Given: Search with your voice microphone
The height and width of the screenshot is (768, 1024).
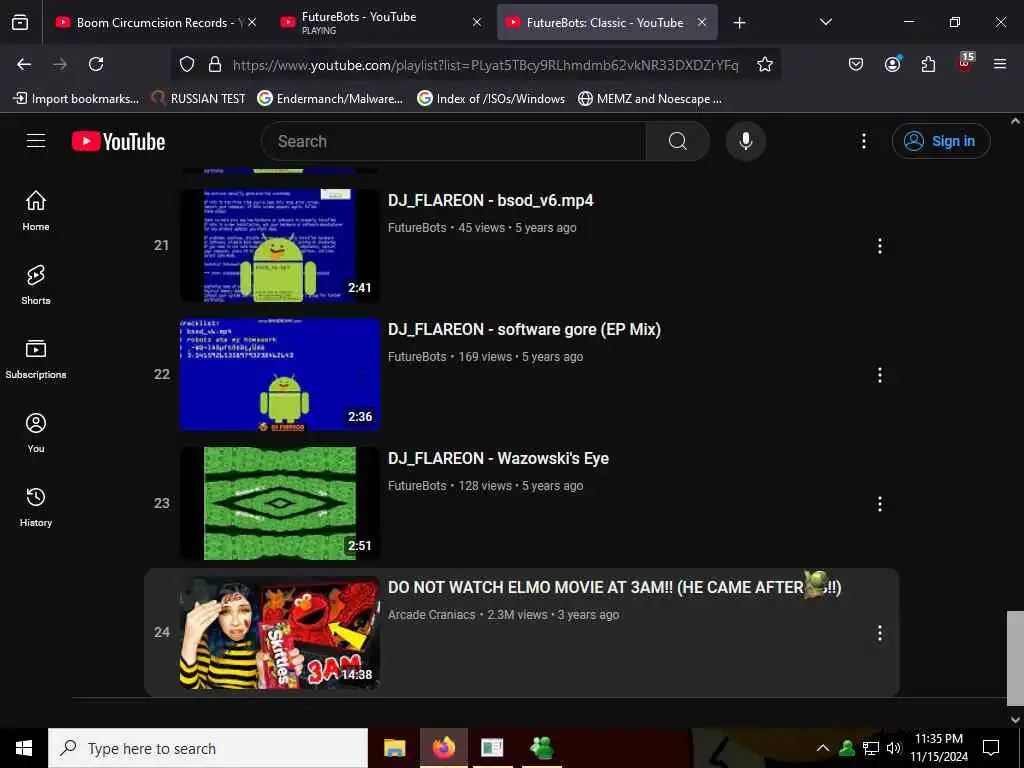Looking at the screenshot, I should pos(746,141).
